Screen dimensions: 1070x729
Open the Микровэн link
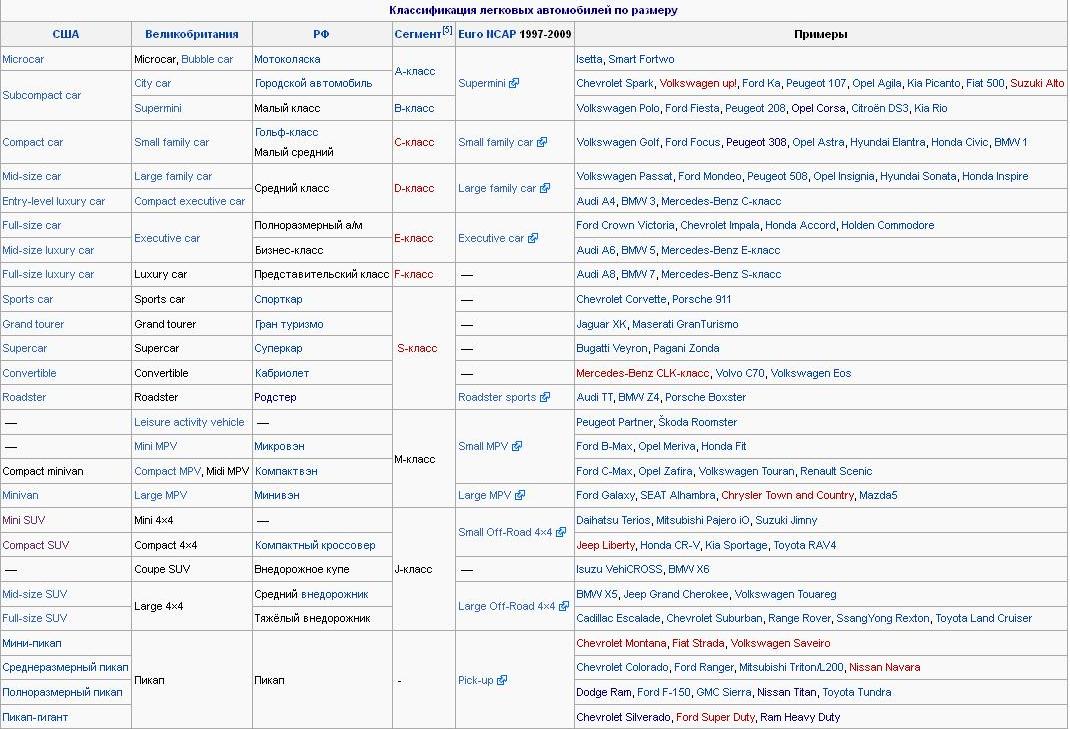(x=279, y=446)
